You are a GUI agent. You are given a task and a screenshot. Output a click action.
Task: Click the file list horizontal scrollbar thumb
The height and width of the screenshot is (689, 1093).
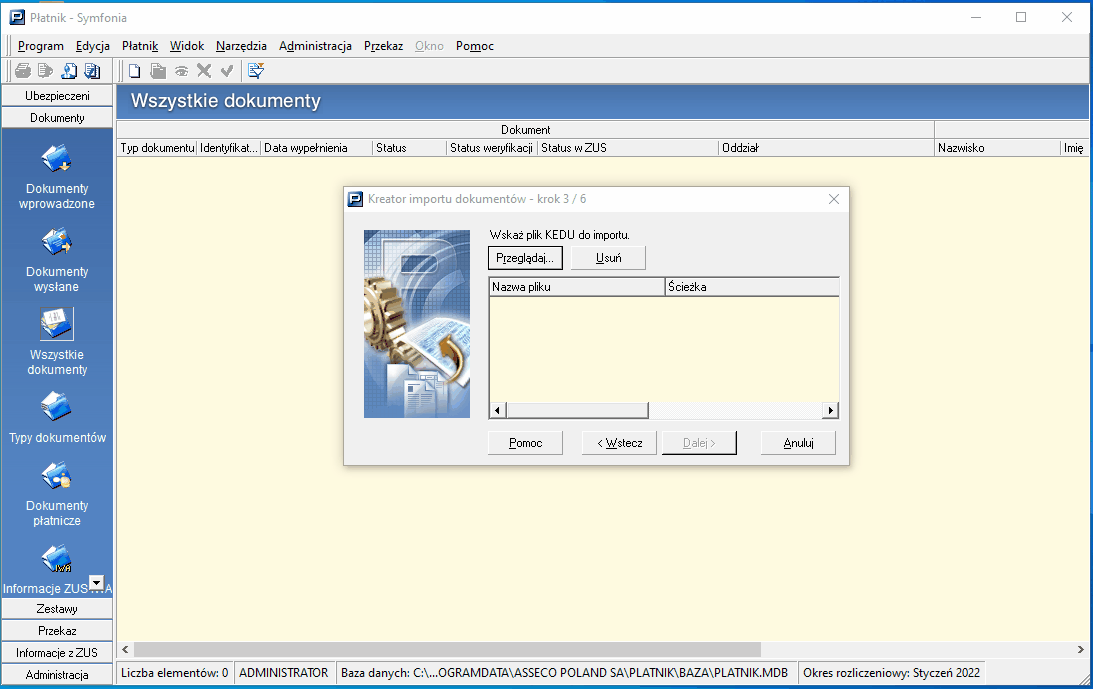[x=577, y=410]
